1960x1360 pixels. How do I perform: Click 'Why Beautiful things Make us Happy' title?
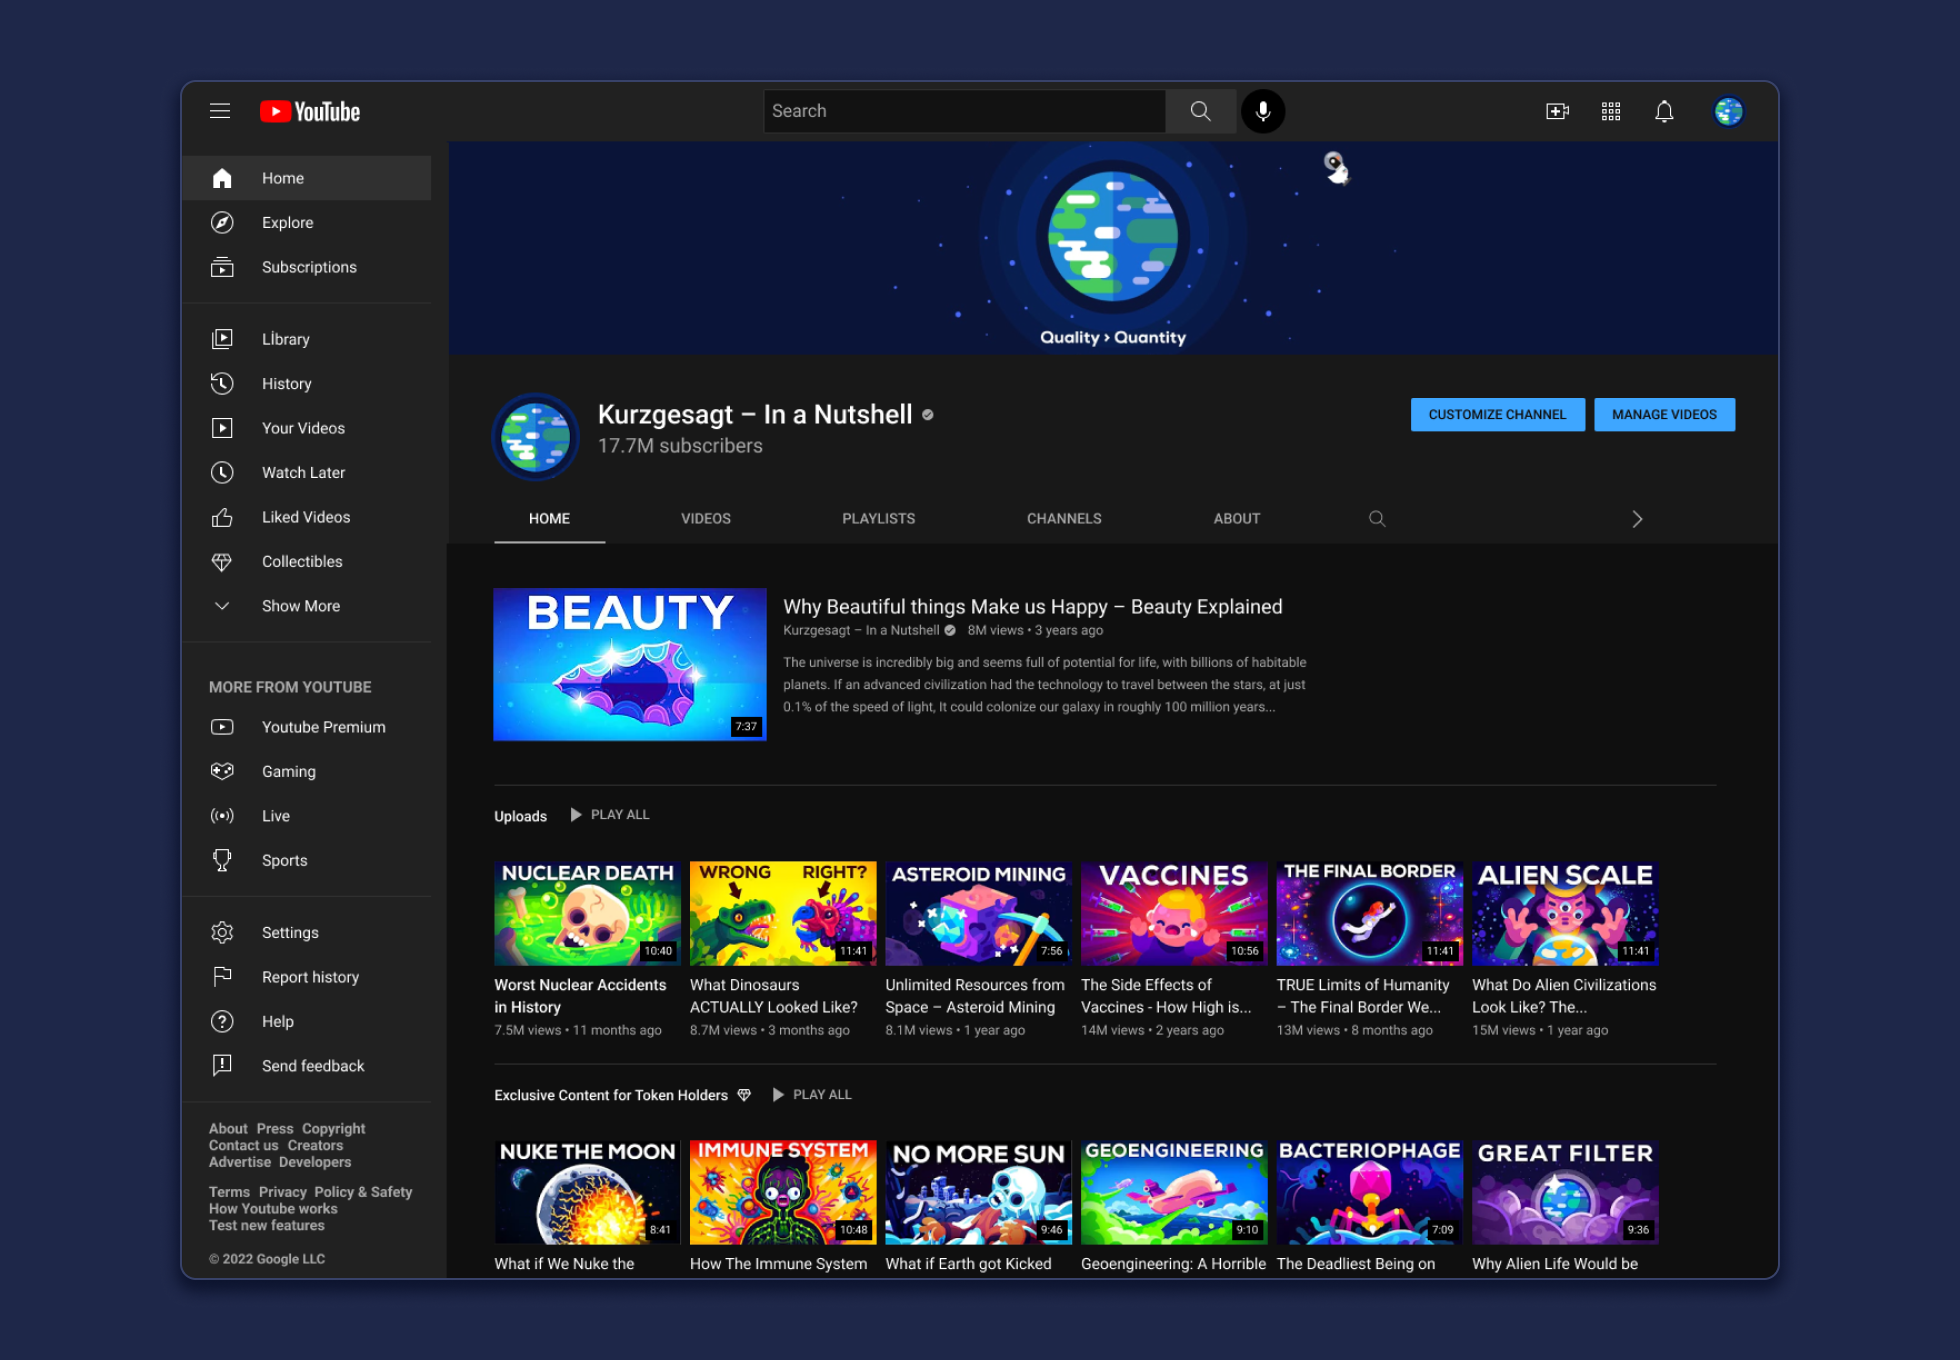(1032, 606)
